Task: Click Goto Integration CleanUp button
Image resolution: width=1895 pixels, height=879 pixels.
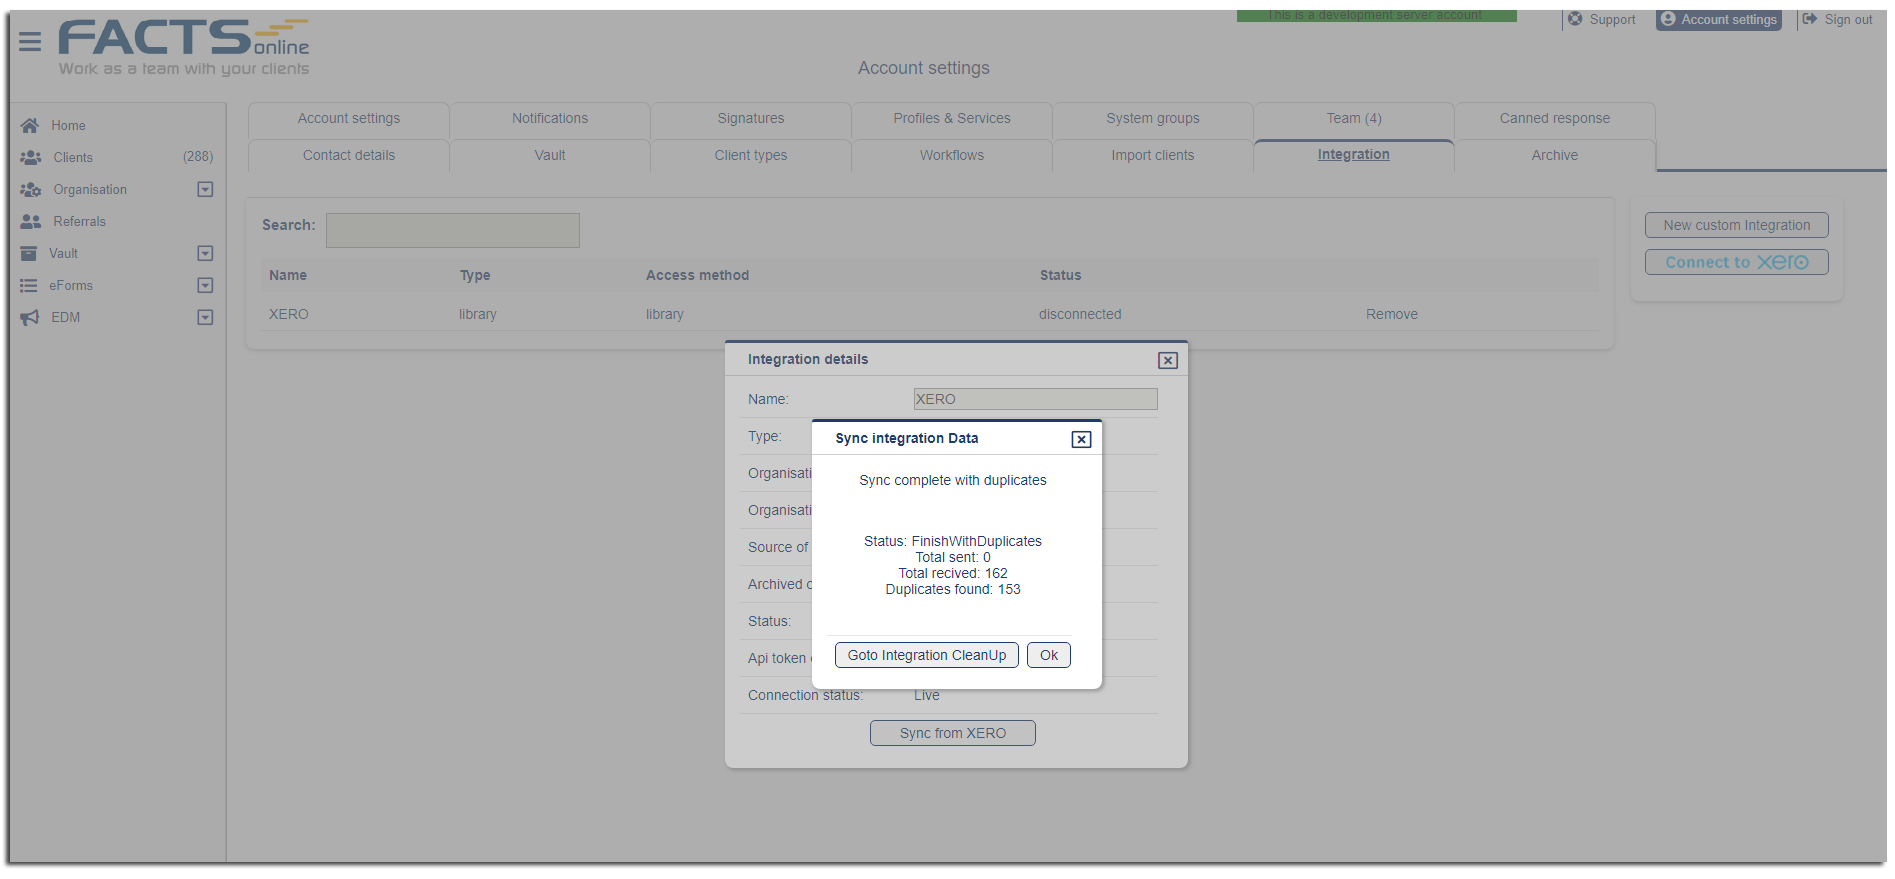Action: 927,655
